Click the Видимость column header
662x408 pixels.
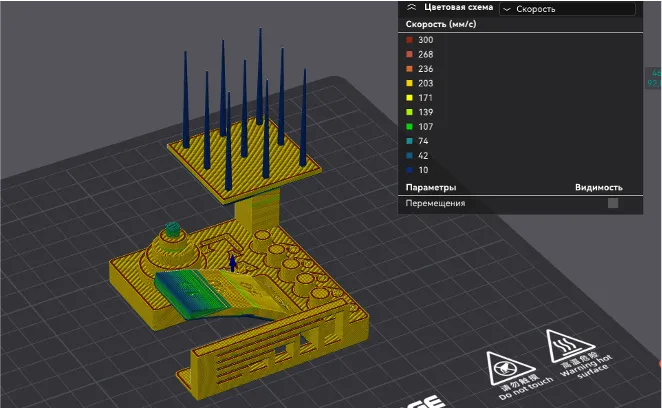pos(598,187)
